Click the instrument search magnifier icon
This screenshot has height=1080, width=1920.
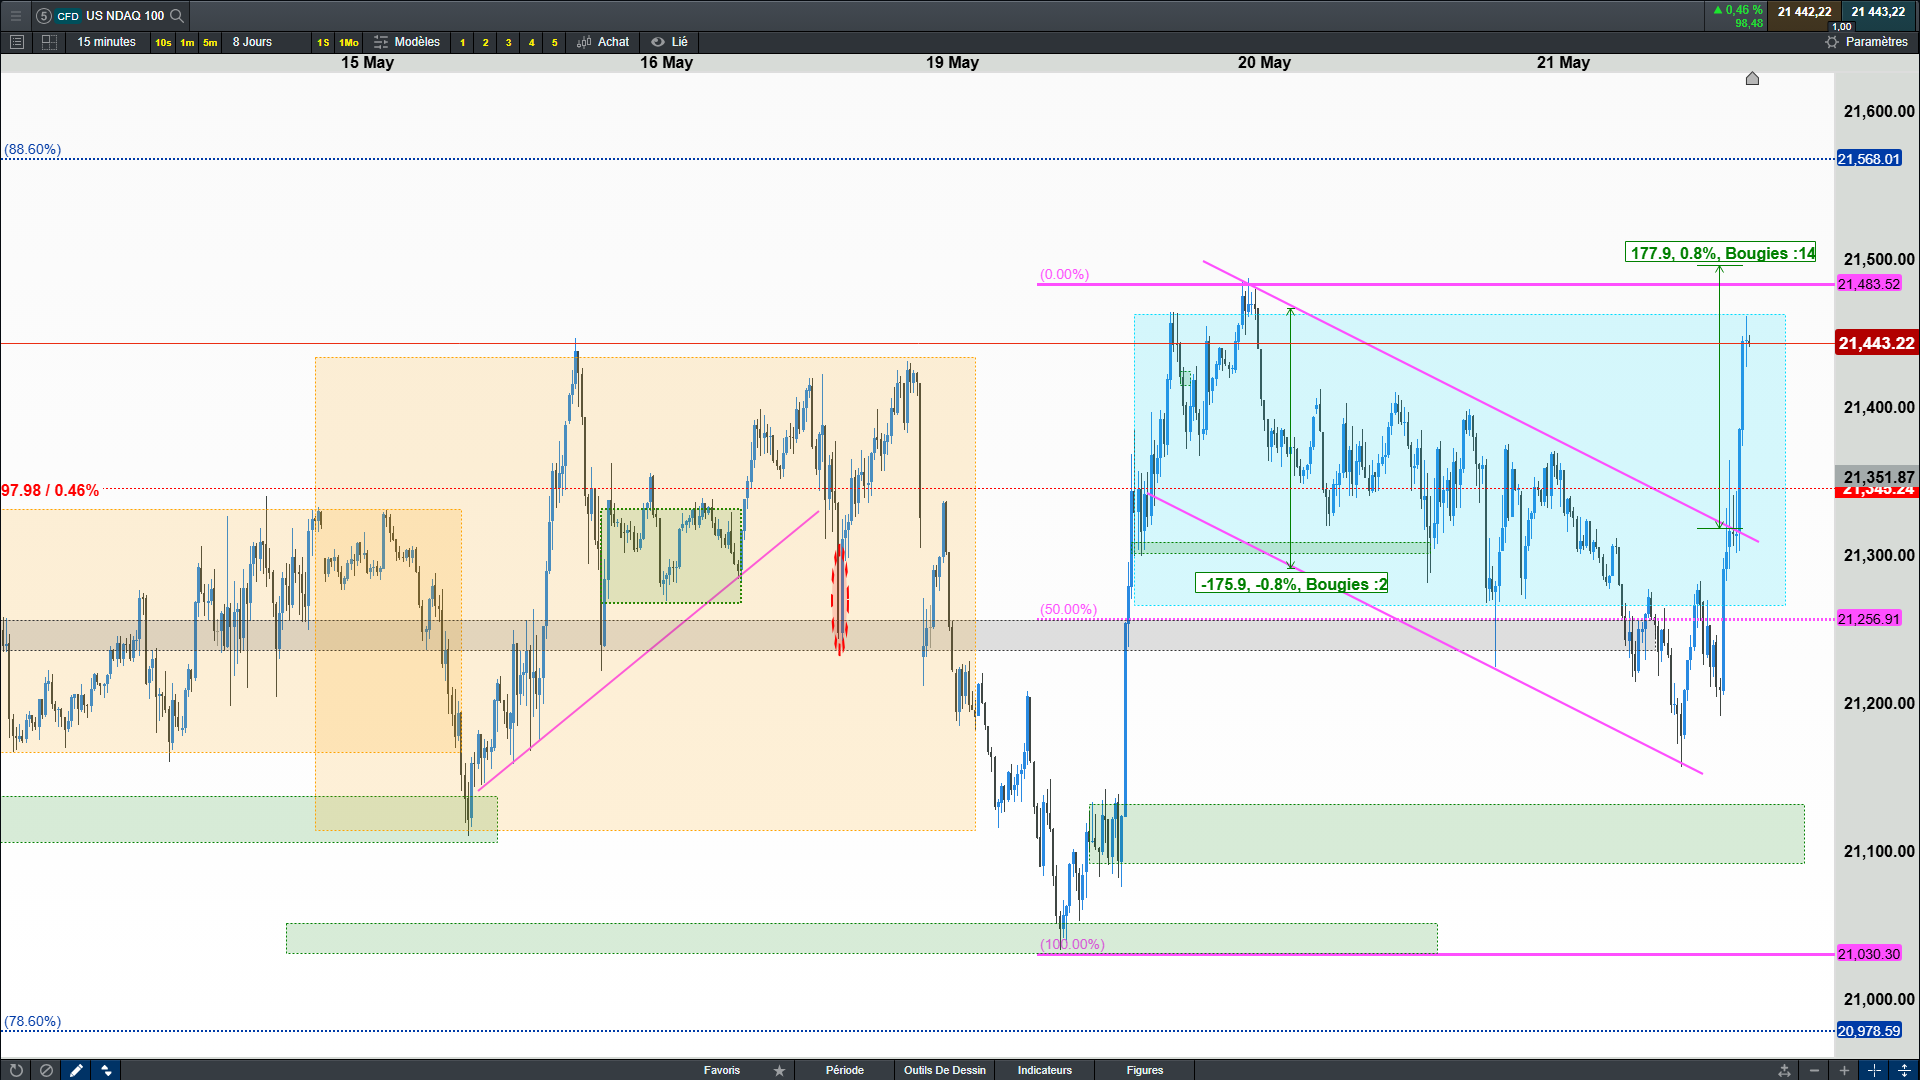pyautogui.click(x=177, y=15)
